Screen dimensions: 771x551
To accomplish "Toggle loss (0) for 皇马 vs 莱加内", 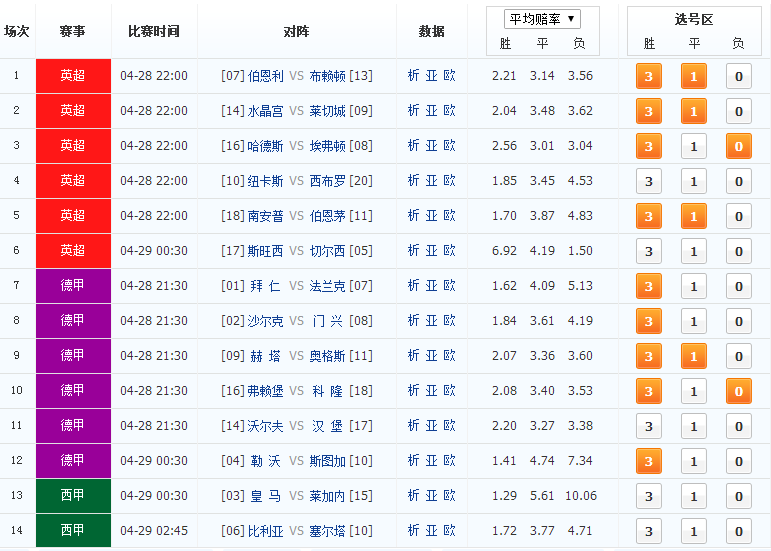I will (739, 496).
